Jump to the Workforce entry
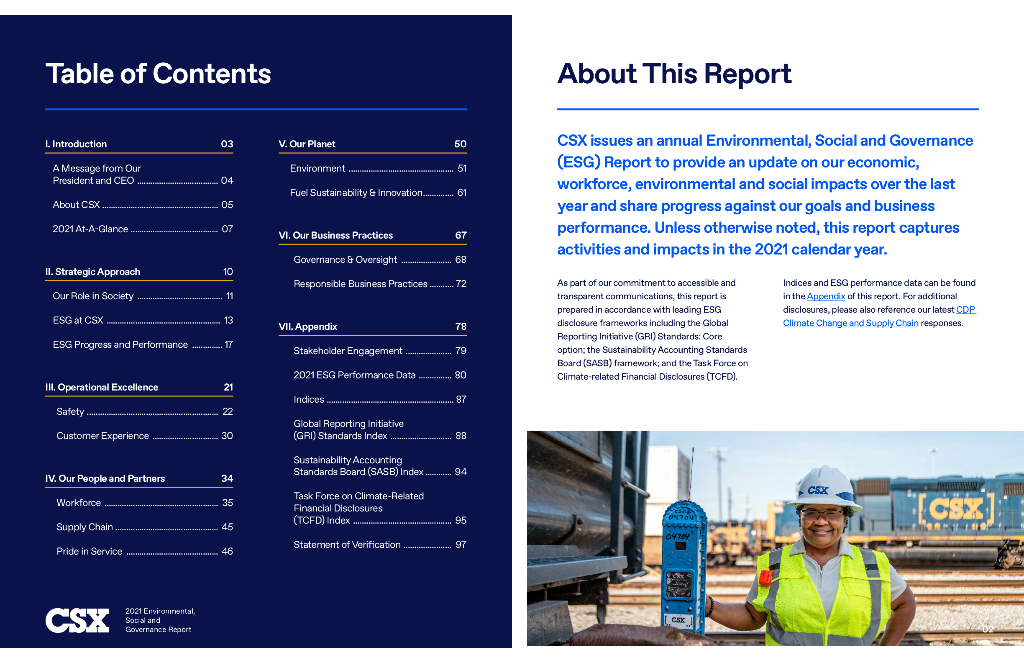The height and width of the screenshot is (663, 1024). [144, 503]
